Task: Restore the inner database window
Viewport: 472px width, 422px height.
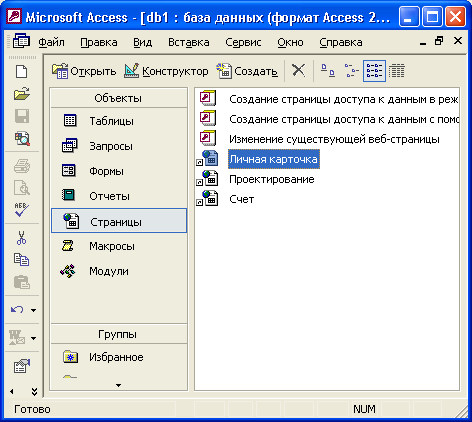Action: 439,41
